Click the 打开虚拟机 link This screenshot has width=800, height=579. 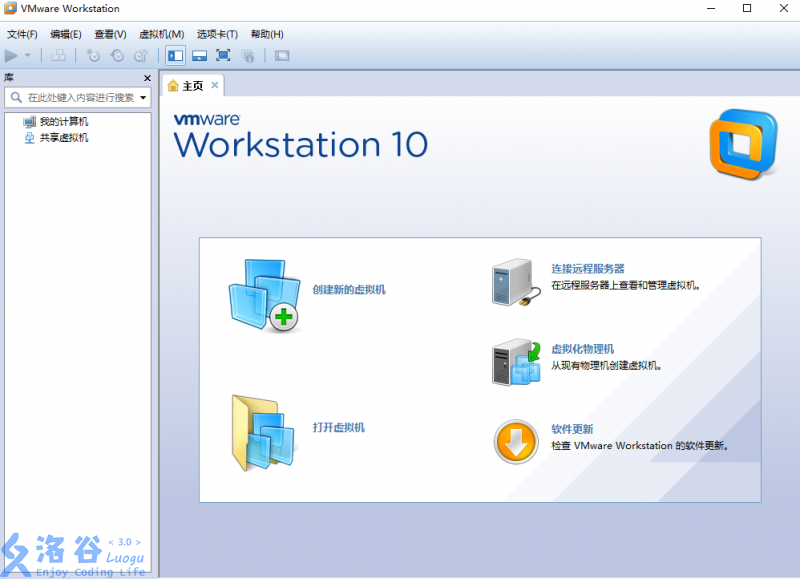[339, 427]
